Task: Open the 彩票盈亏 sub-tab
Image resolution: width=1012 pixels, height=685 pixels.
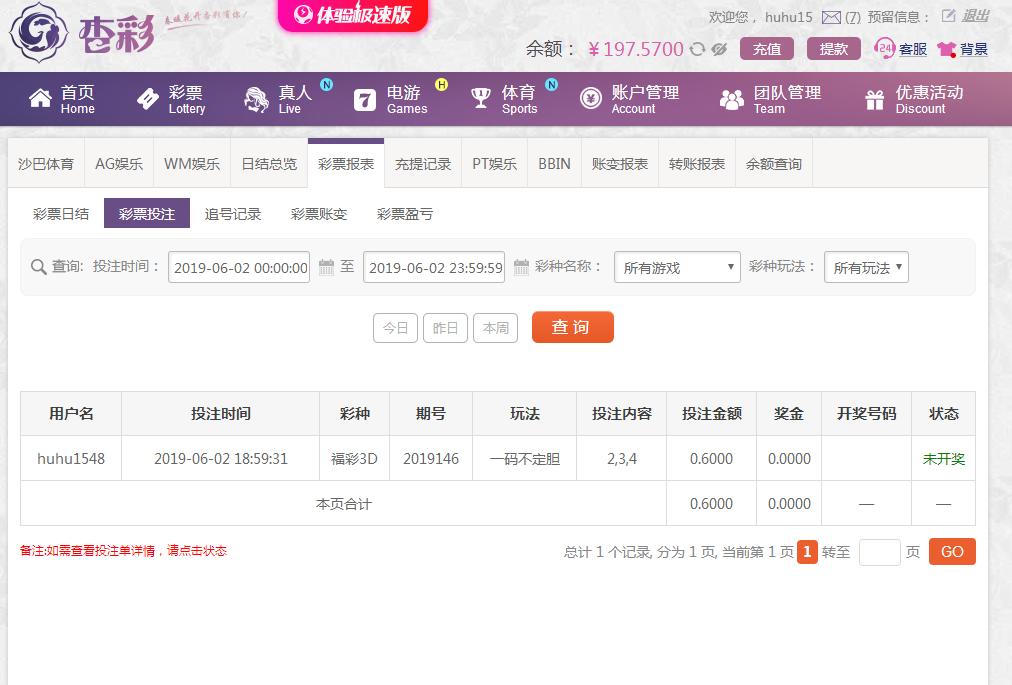Action: click(x=405, y=214)
